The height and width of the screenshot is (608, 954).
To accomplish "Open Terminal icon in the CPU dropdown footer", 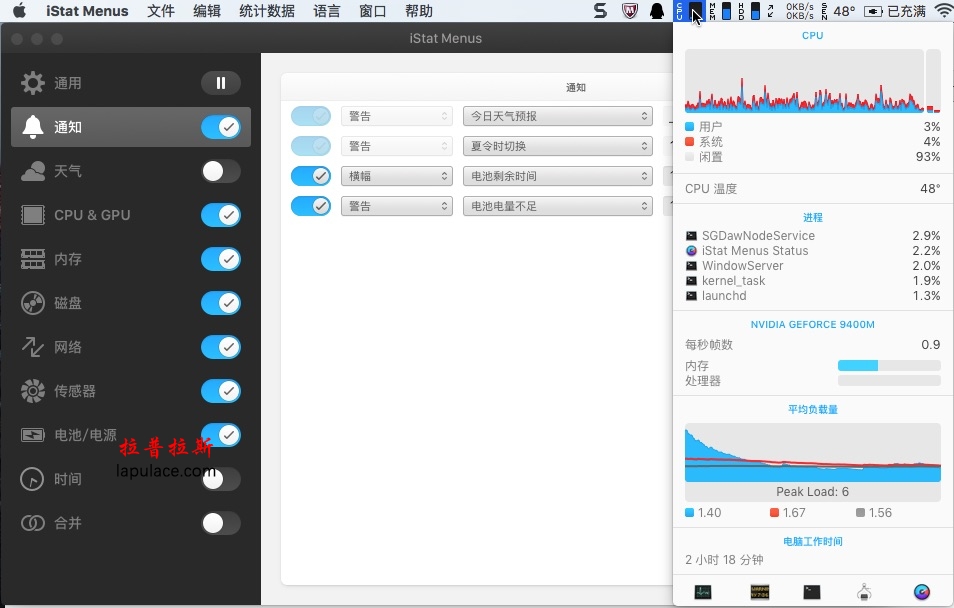I will 812,592.
